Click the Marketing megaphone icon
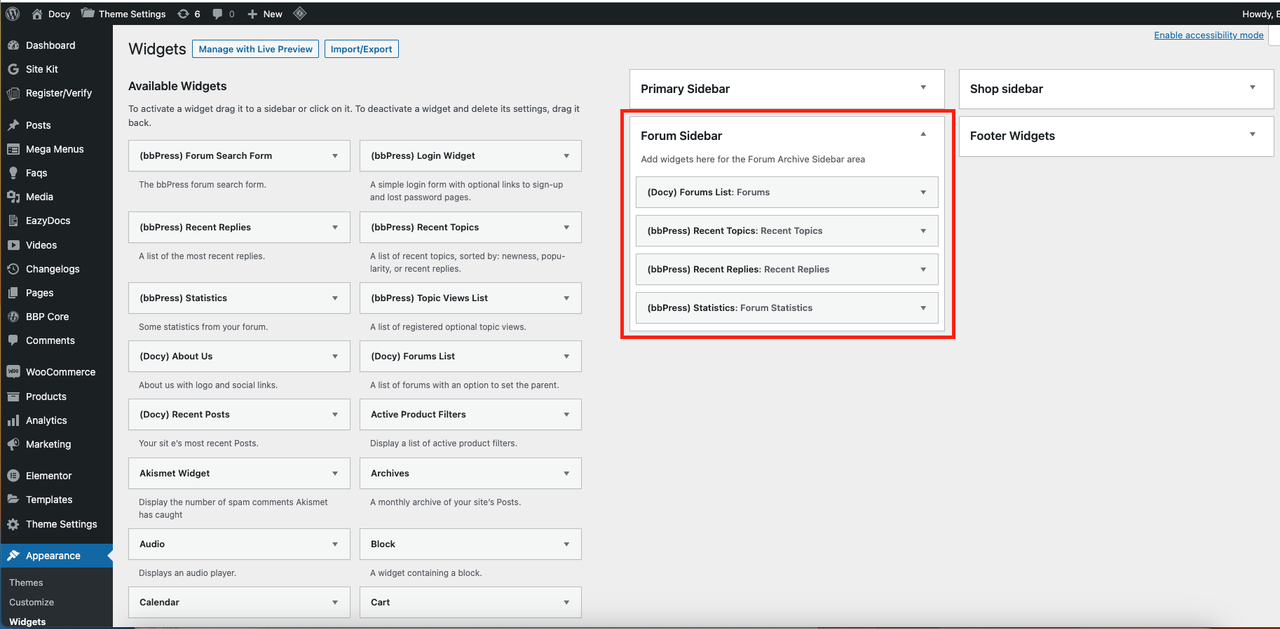Viewport: 1280px width, 629px height. pos(13,444)
